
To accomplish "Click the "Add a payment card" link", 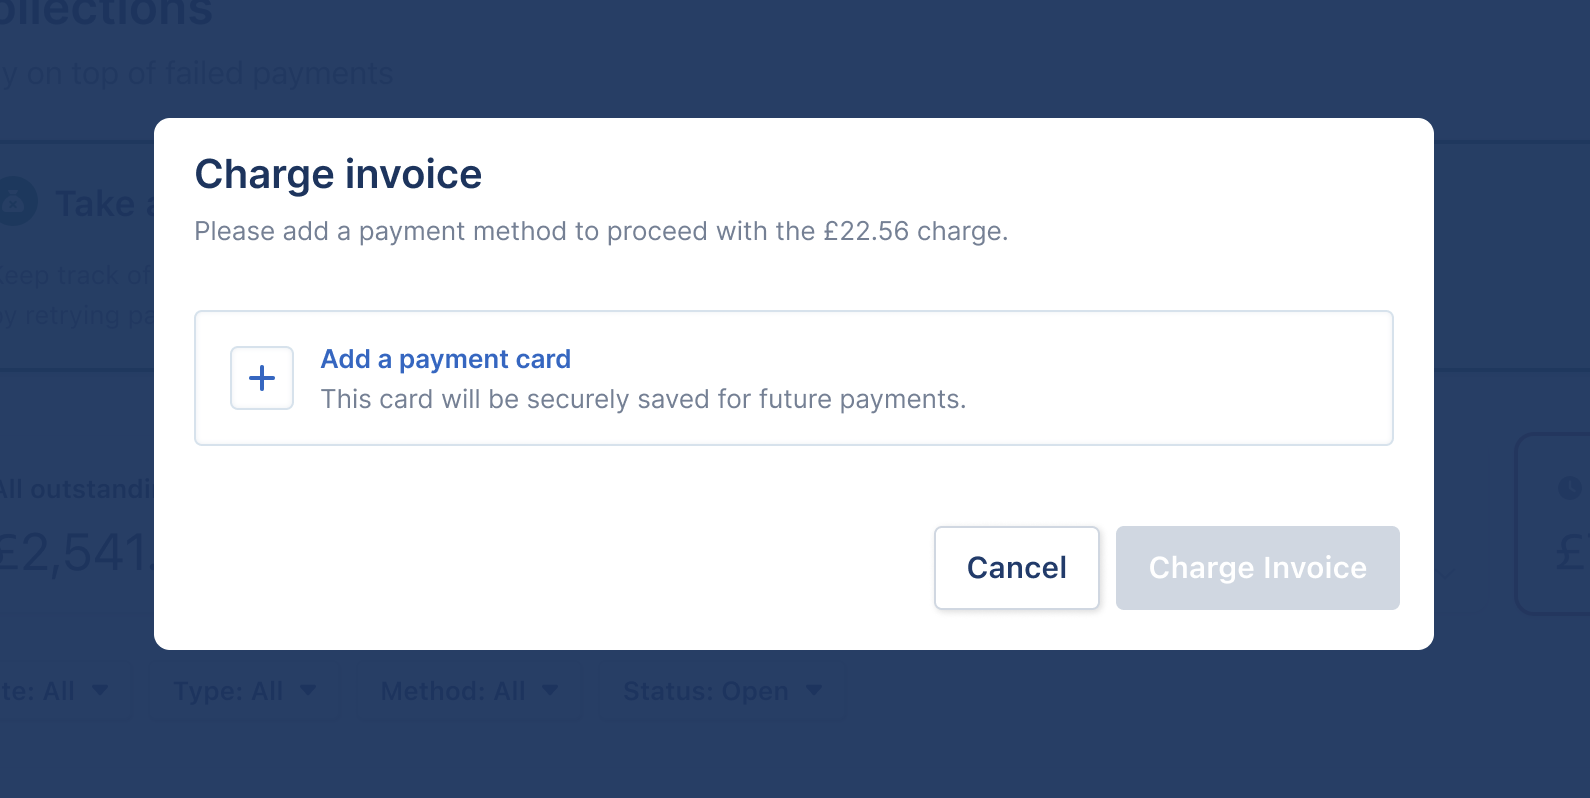I will pos(445,359).
